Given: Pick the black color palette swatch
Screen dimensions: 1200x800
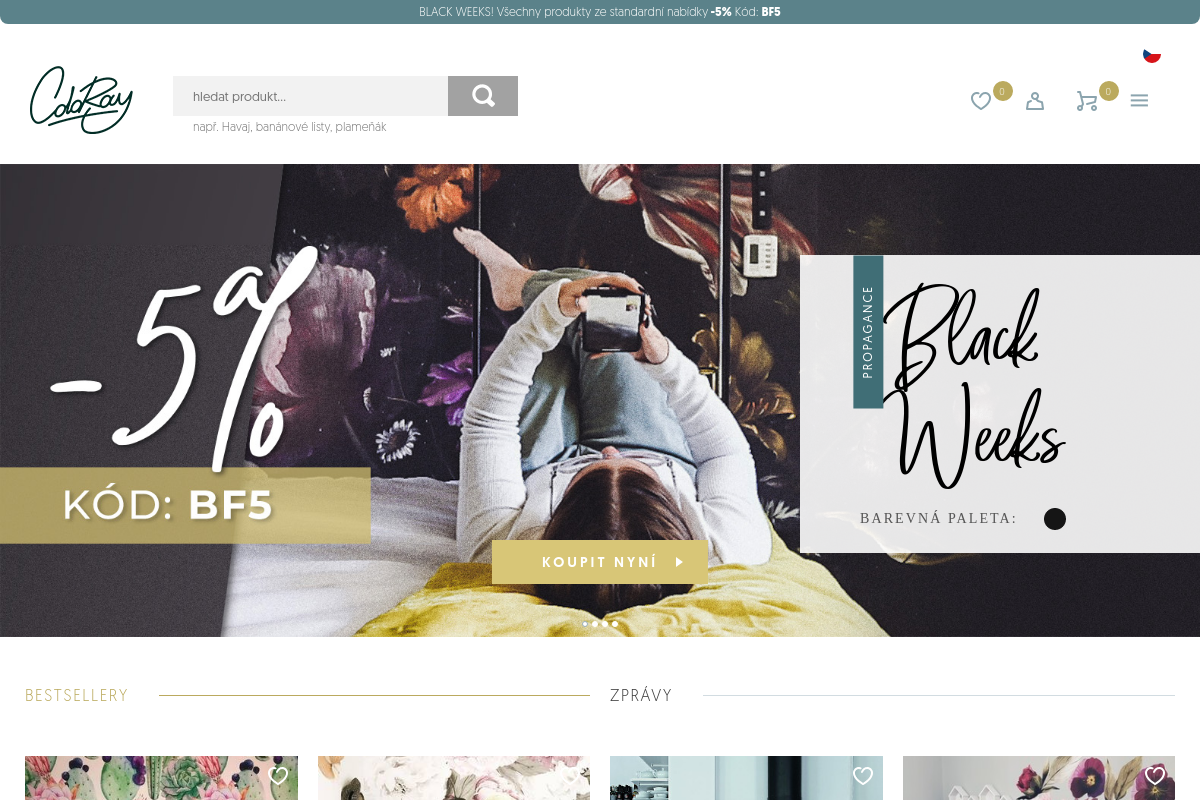Looking at the screenshot, I should 1055,519.
